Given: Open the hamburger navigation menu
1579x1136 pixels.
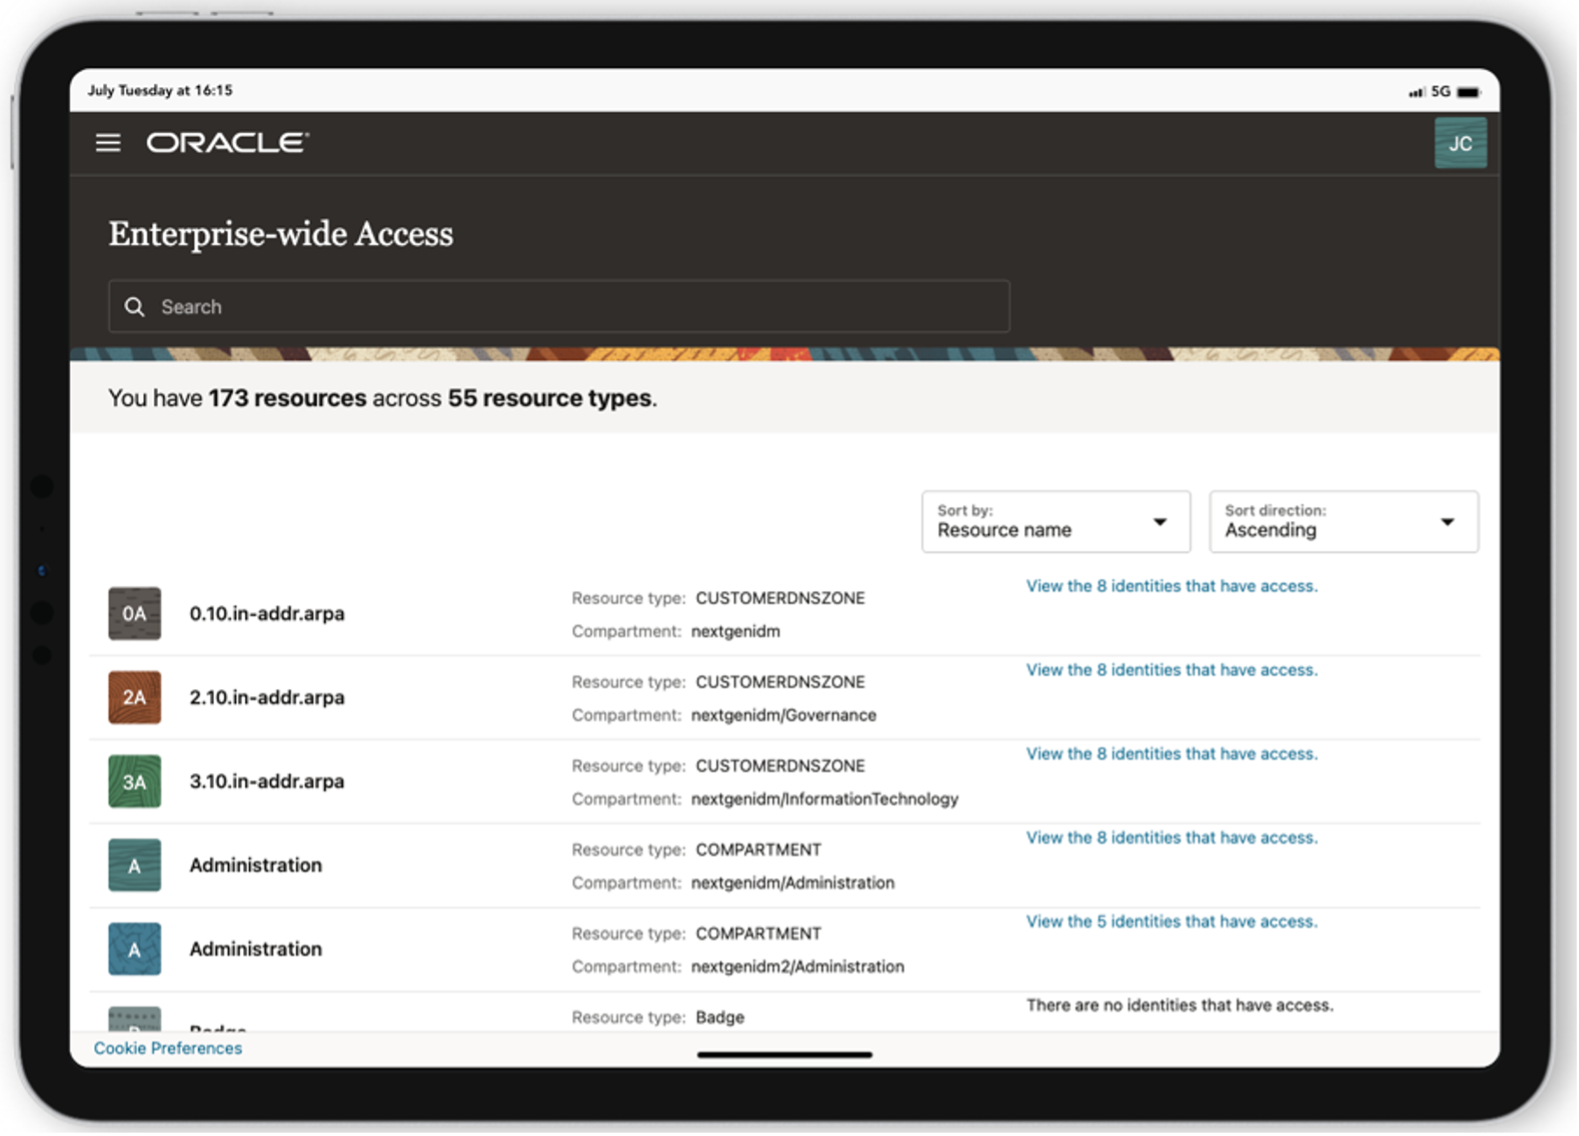Looking at the screenshot, I should click(108, 143).
